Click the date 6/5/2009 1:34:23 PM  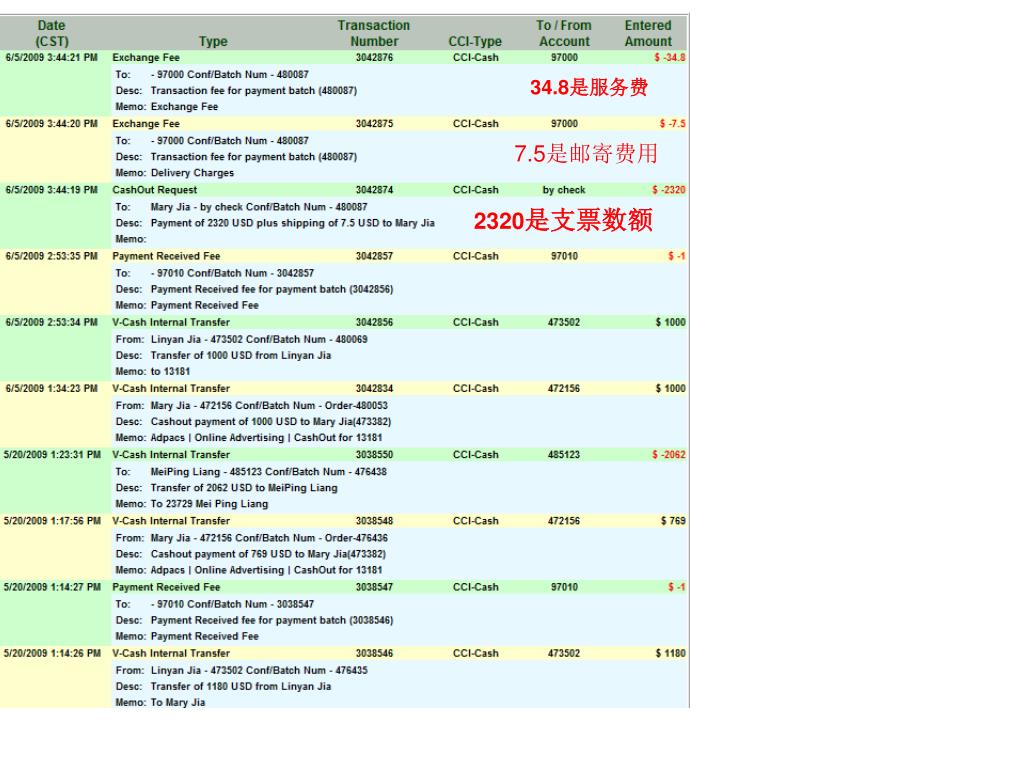[x=52, y=389]
